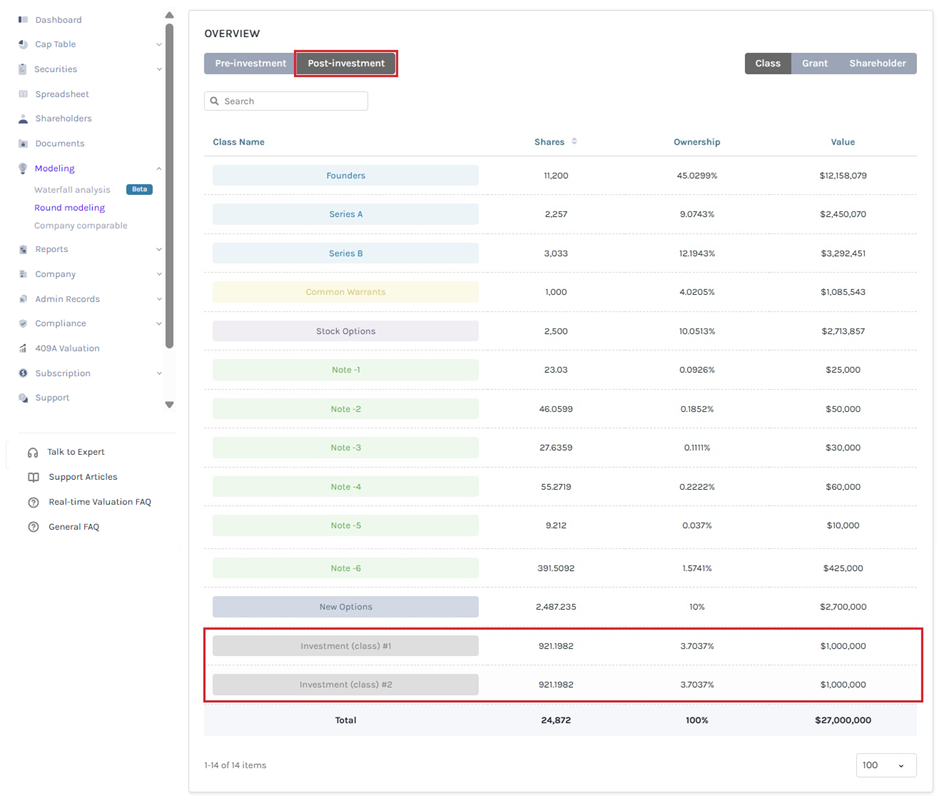Select the Shareholder view toggle
This screenshot has height=796, width=939.
(x=877, y=63)
